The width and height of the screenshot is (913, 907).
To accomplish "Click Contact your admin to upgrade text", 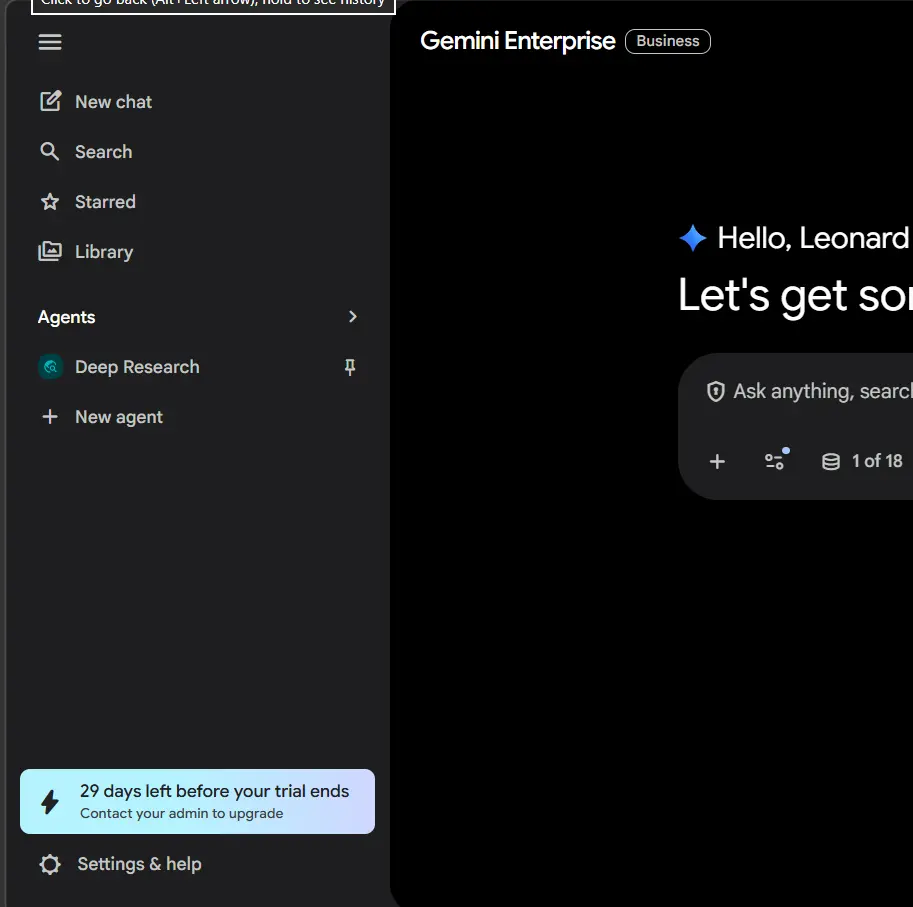I will 182,814.
